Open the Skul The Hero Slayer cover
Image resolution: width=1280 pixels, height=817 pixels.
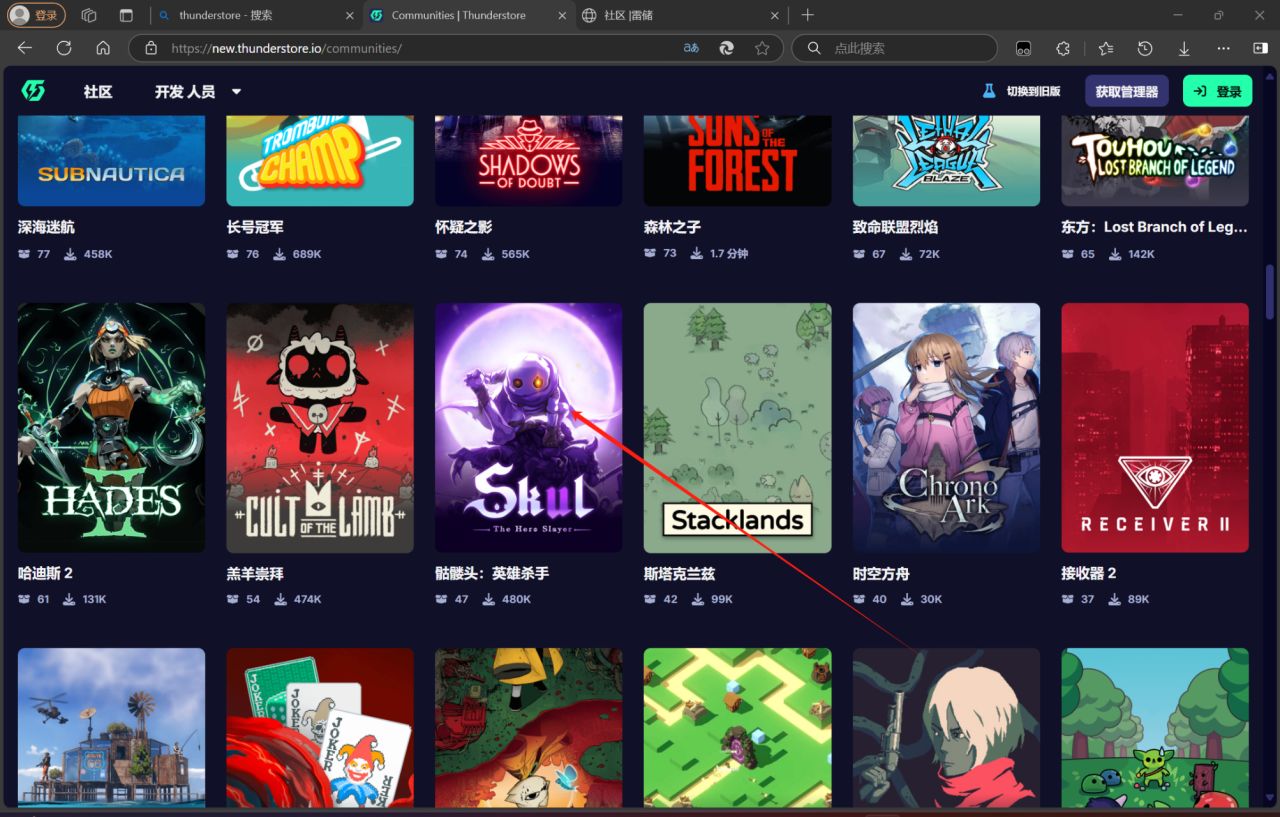[x=529, y=428]
